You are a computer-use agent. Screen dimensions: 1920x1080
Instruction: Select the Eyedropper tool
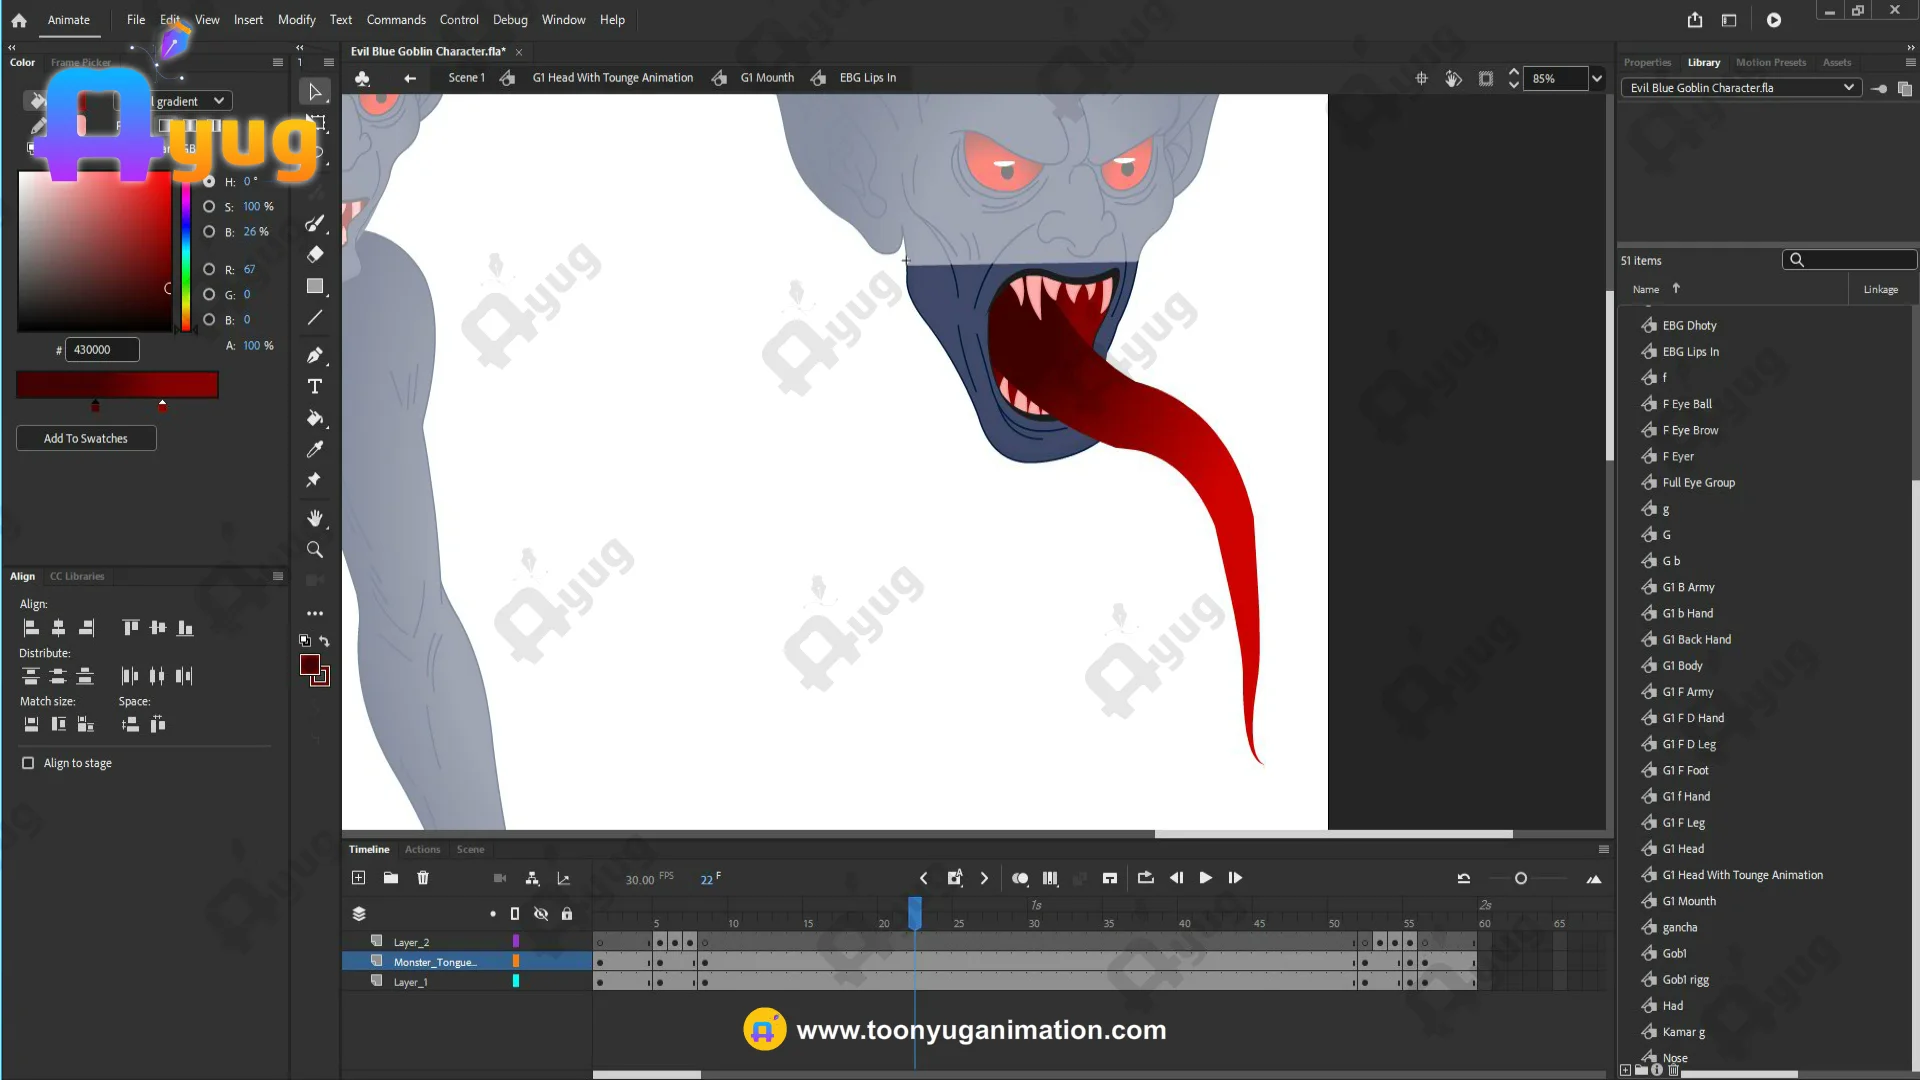coord(314,449)
